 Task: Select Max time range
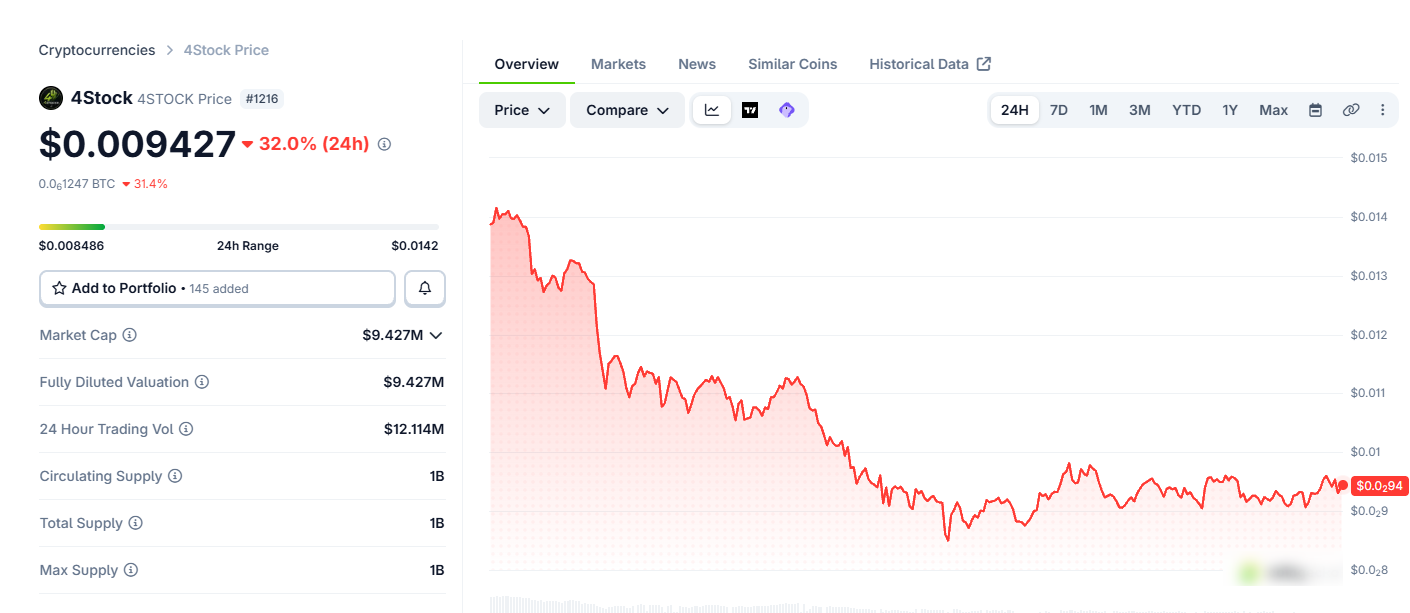click(x=1274, y=110)
